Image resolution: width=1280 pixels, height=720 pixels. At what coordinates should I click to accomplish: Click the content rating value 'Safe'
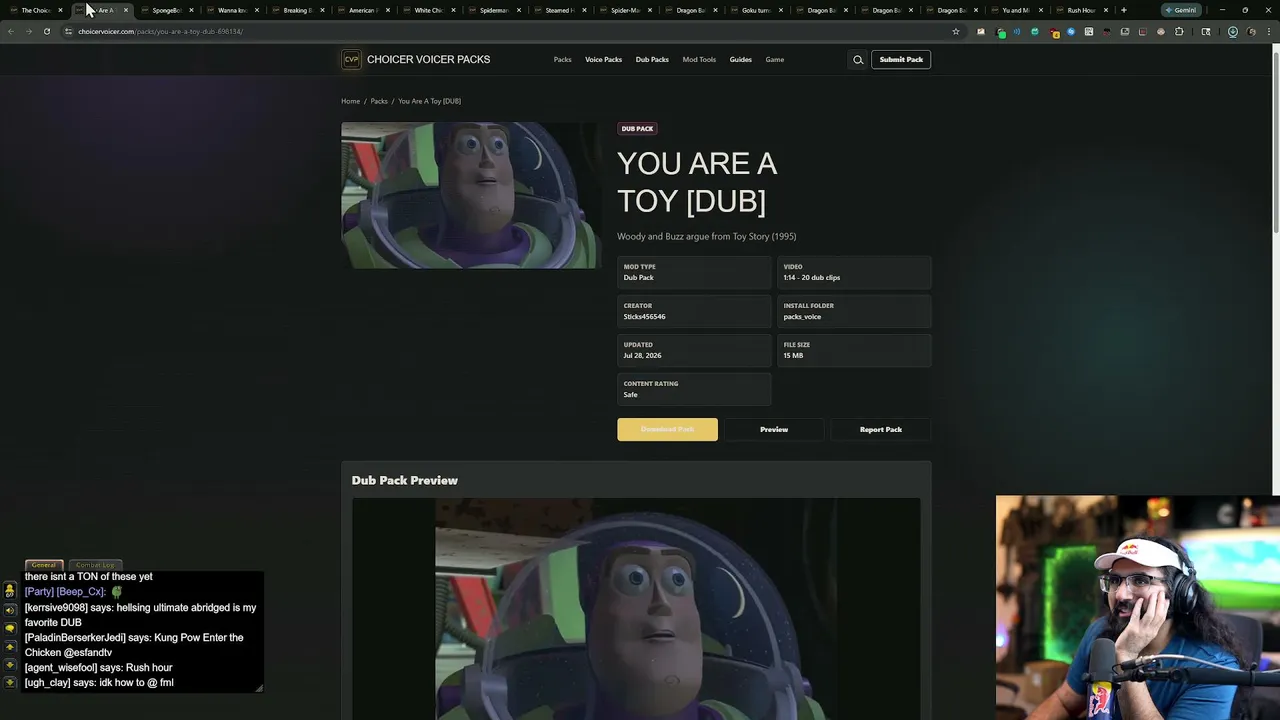pyautogui.click(x=630, y=395)
